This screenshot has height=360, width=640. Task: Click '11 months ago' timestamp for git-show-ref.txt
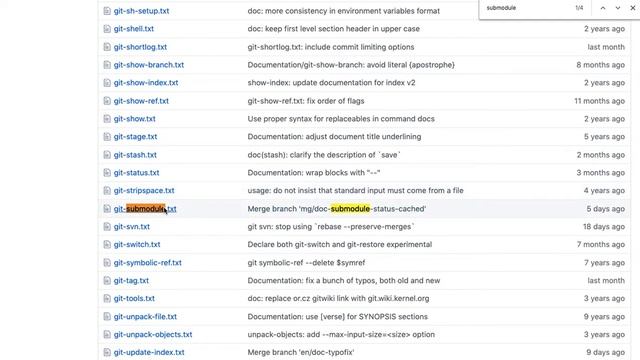point(600,101)
